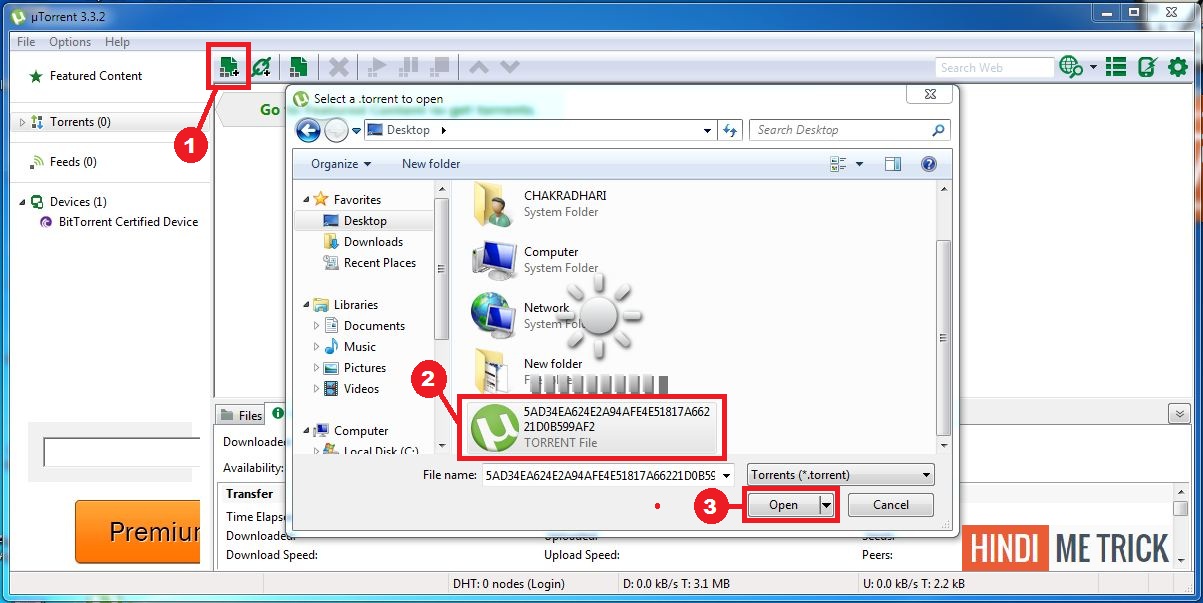
Task: Click the web search globe icon
Action: click(x=1070, y=67)
